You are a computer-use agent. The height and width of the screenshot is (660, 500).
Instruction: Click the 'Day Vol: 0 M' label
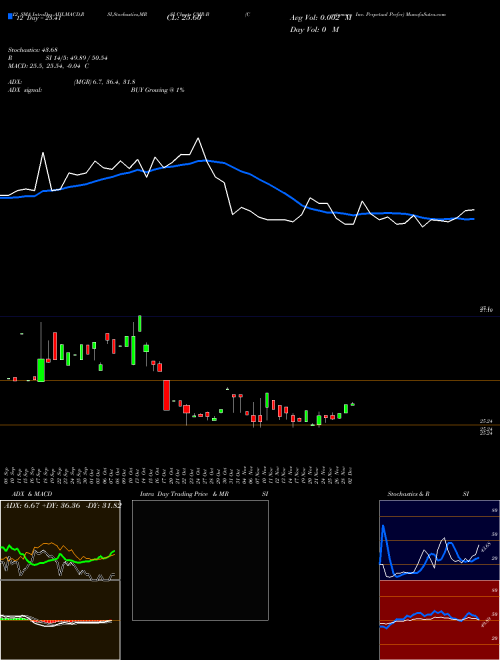314,30
